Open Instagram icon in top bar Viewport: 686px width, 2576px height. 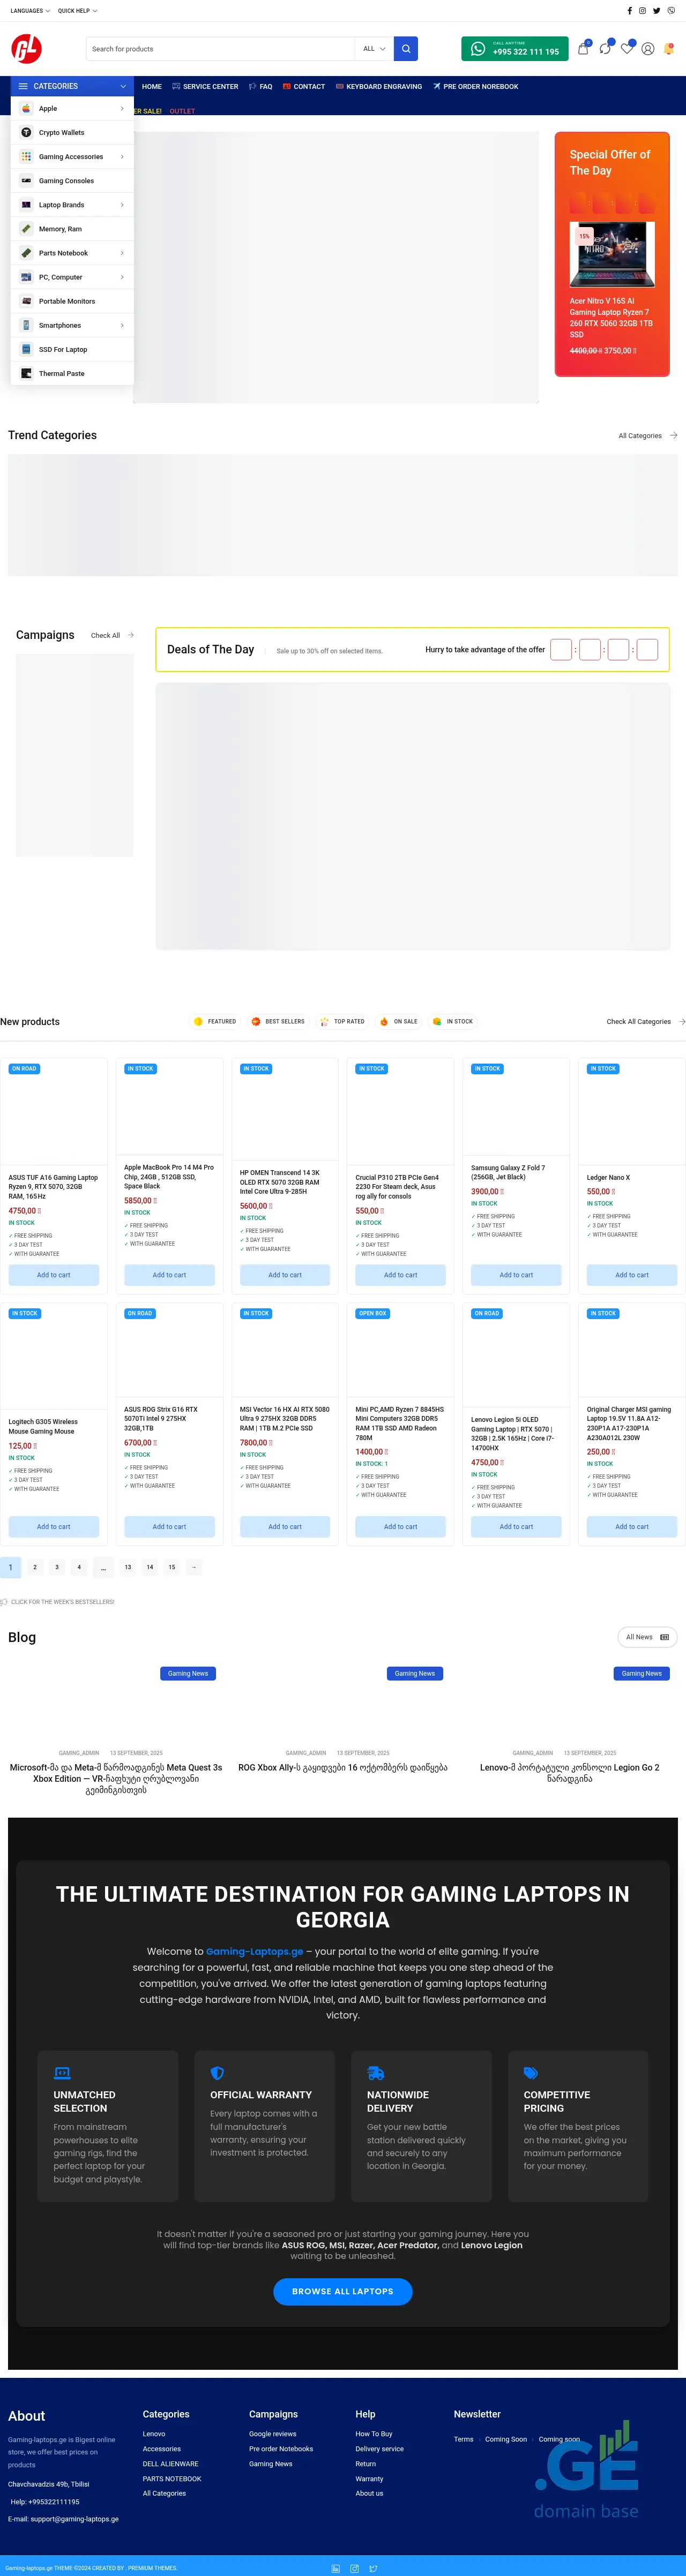pyautogui.click(x=643, y=11)
